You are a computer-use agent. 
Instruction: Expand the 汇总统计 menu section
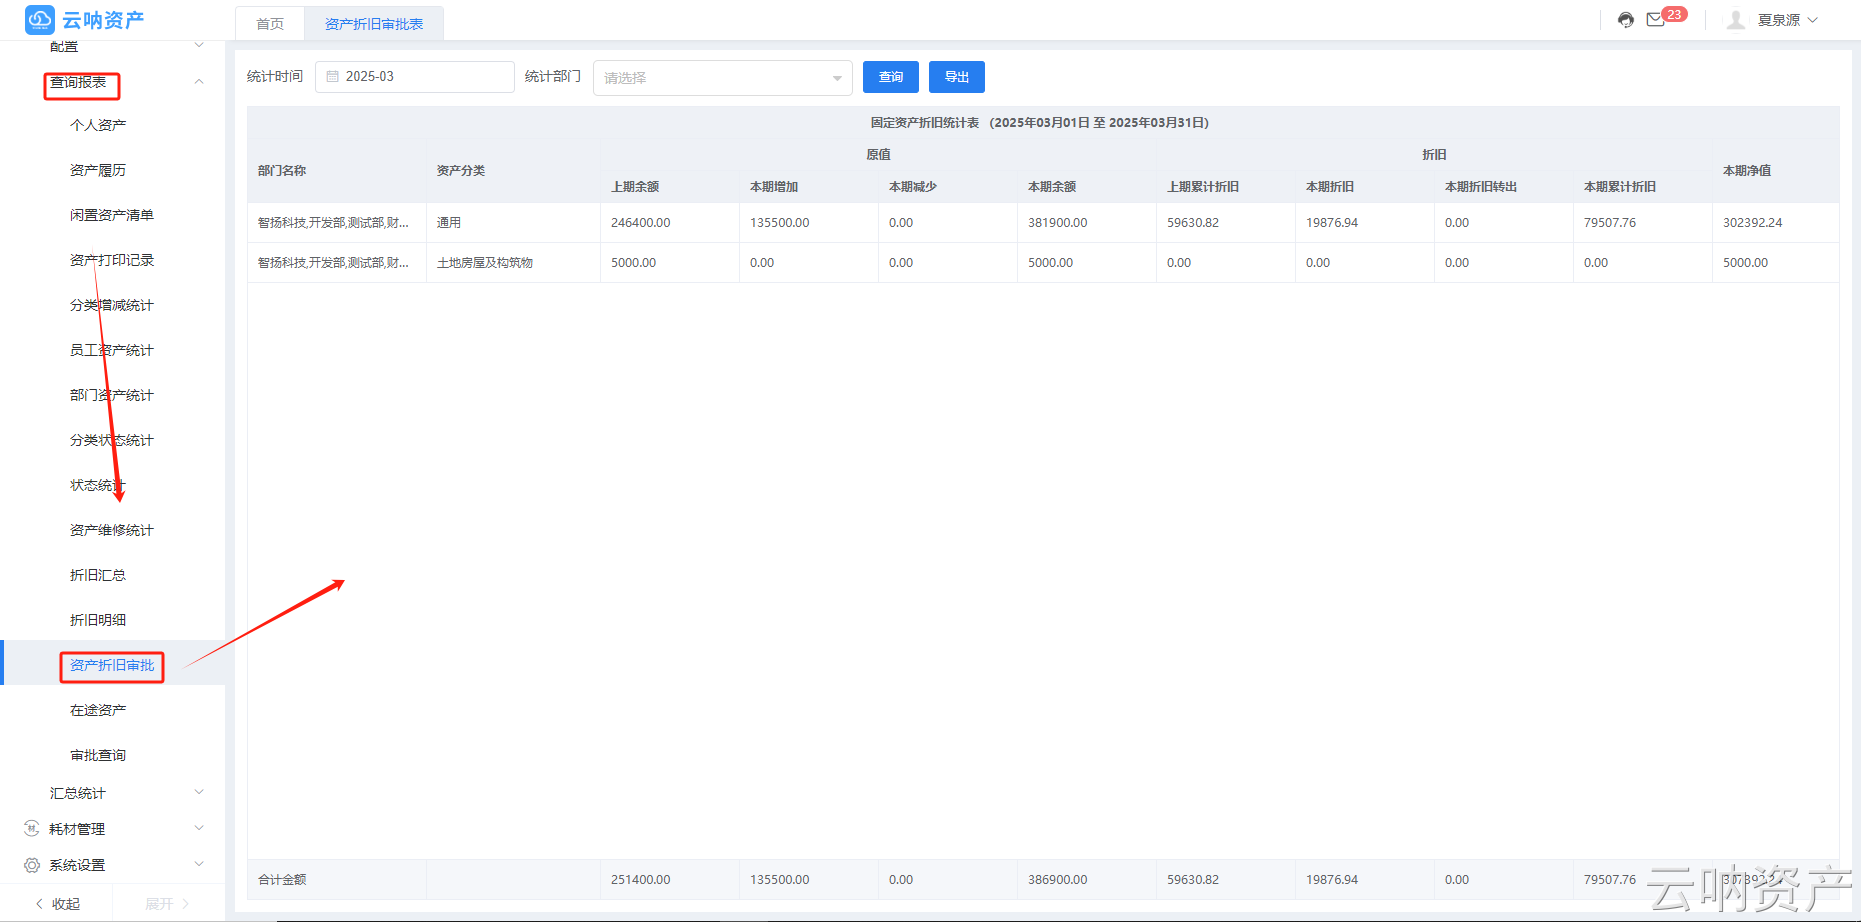[x=199, y=793]
